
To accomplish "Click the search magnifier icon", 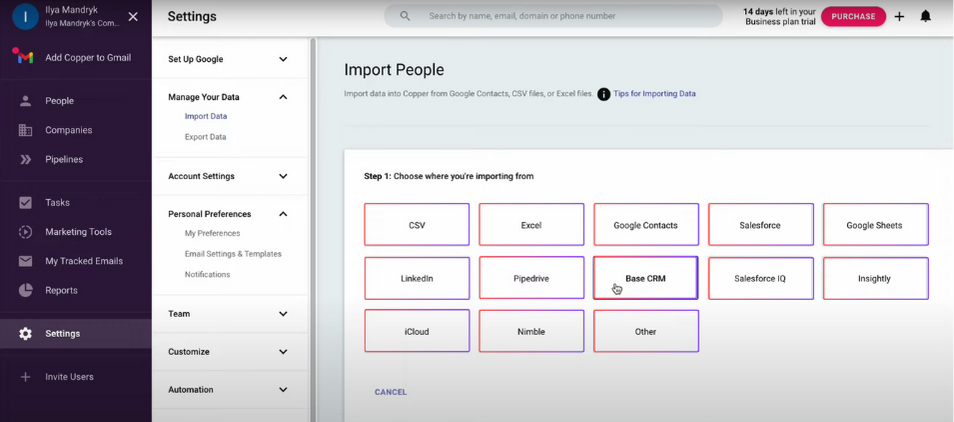I will tap(405, 16).
